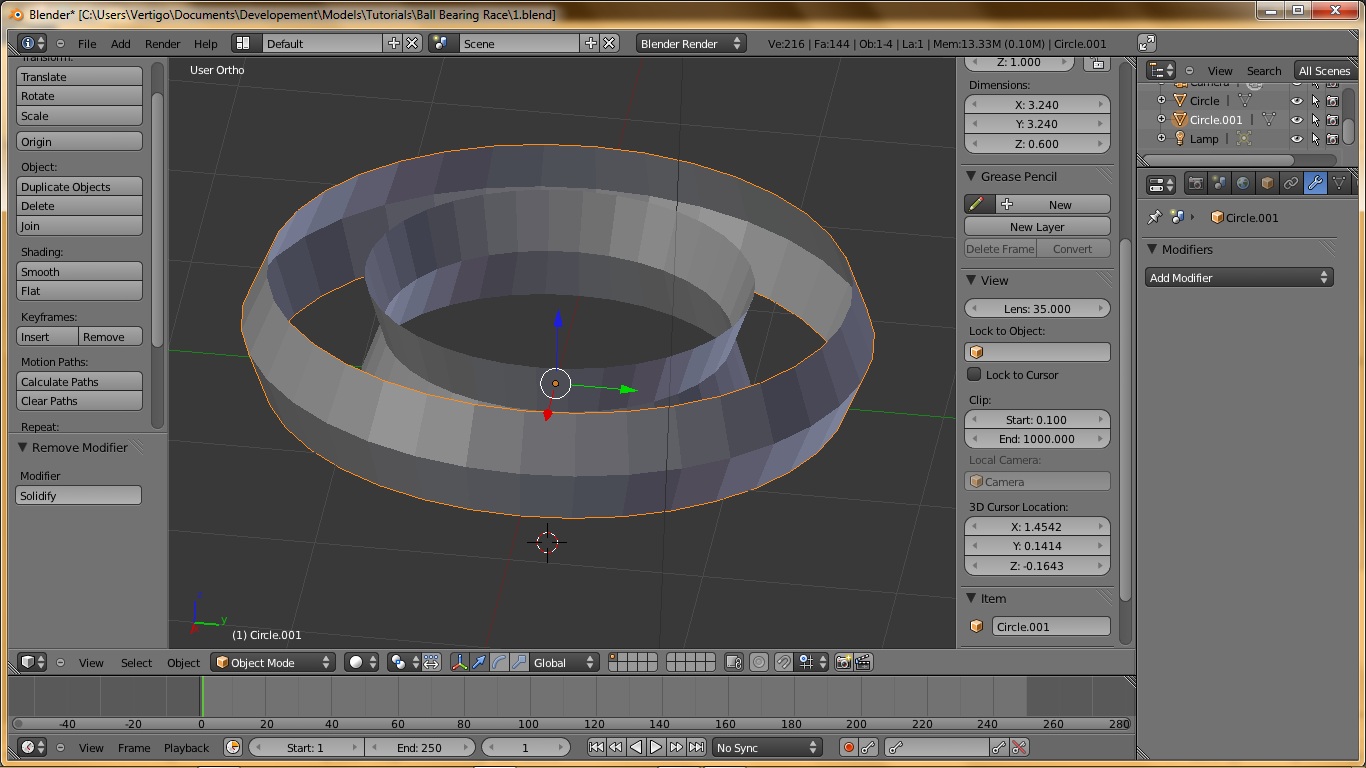The height and width of the screenshot is (768, 1366).
Task: Open the Add menu
Action: (x=121, y=43)
